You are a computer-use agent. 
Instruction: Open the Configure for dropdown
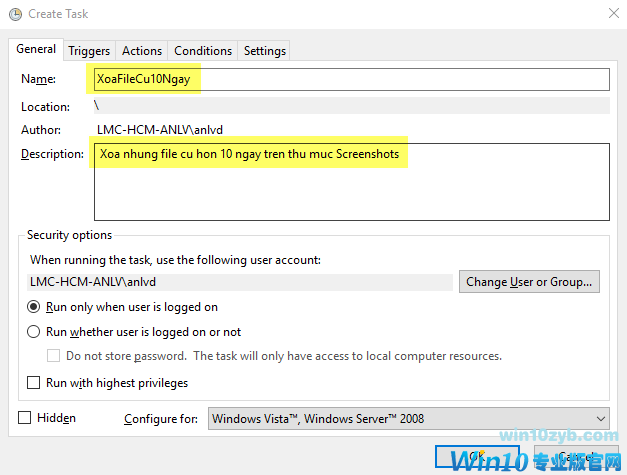coord(409,419)
